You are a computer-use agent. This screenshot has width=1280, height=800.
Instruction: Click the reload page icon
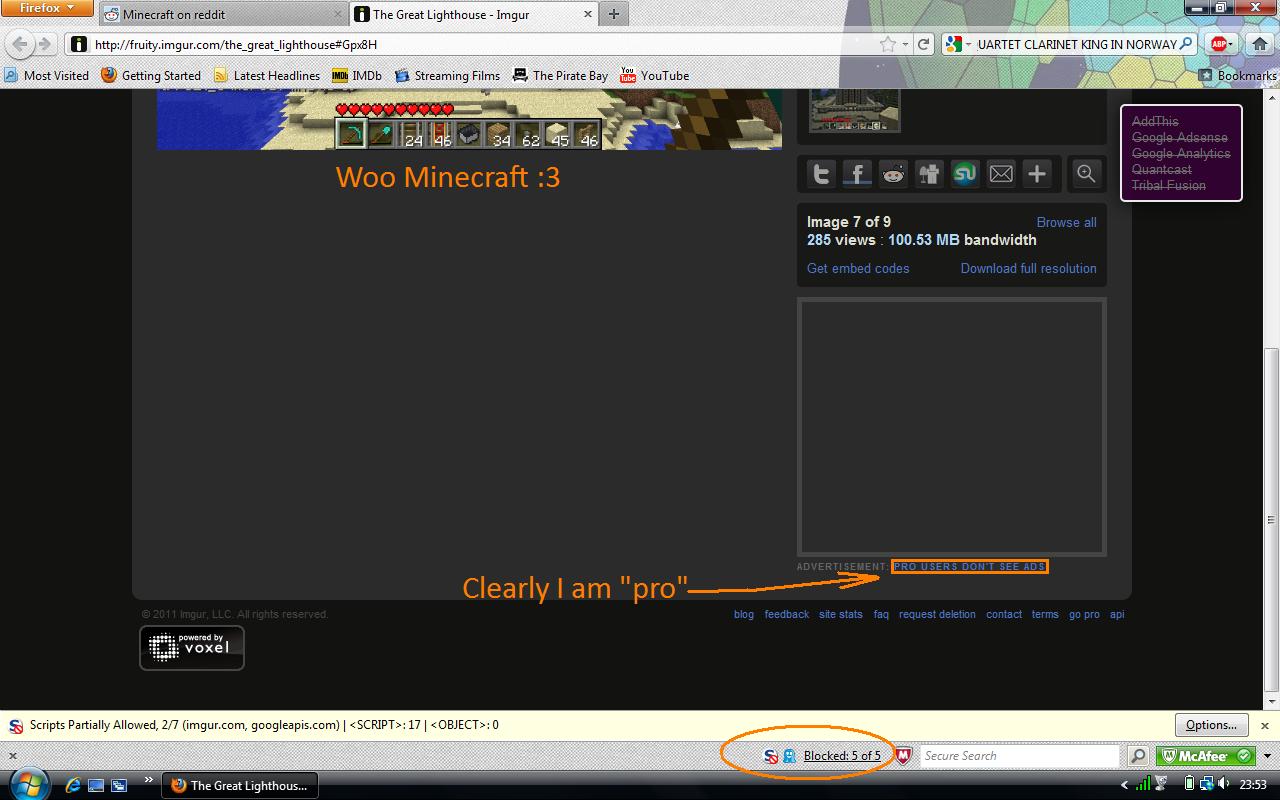[924, 44]
